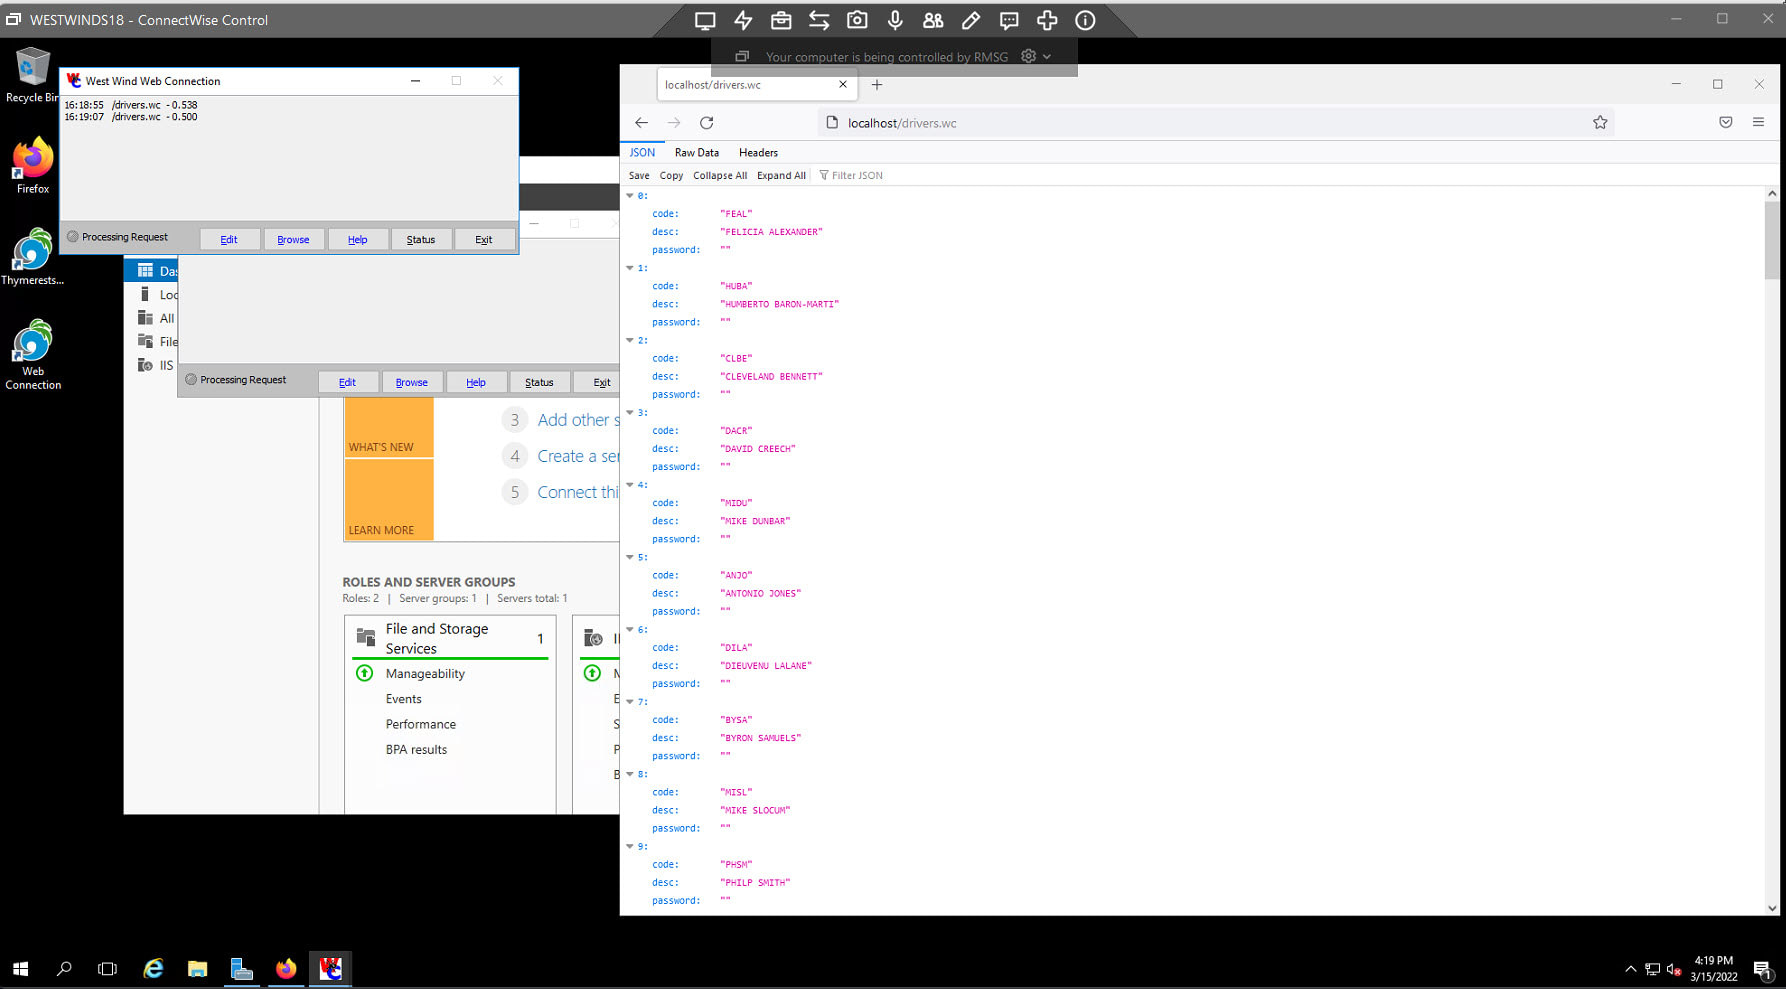Screen dimensions: 1786x989
Task: Open File and Storage Services tile
Action: (450, 639)
